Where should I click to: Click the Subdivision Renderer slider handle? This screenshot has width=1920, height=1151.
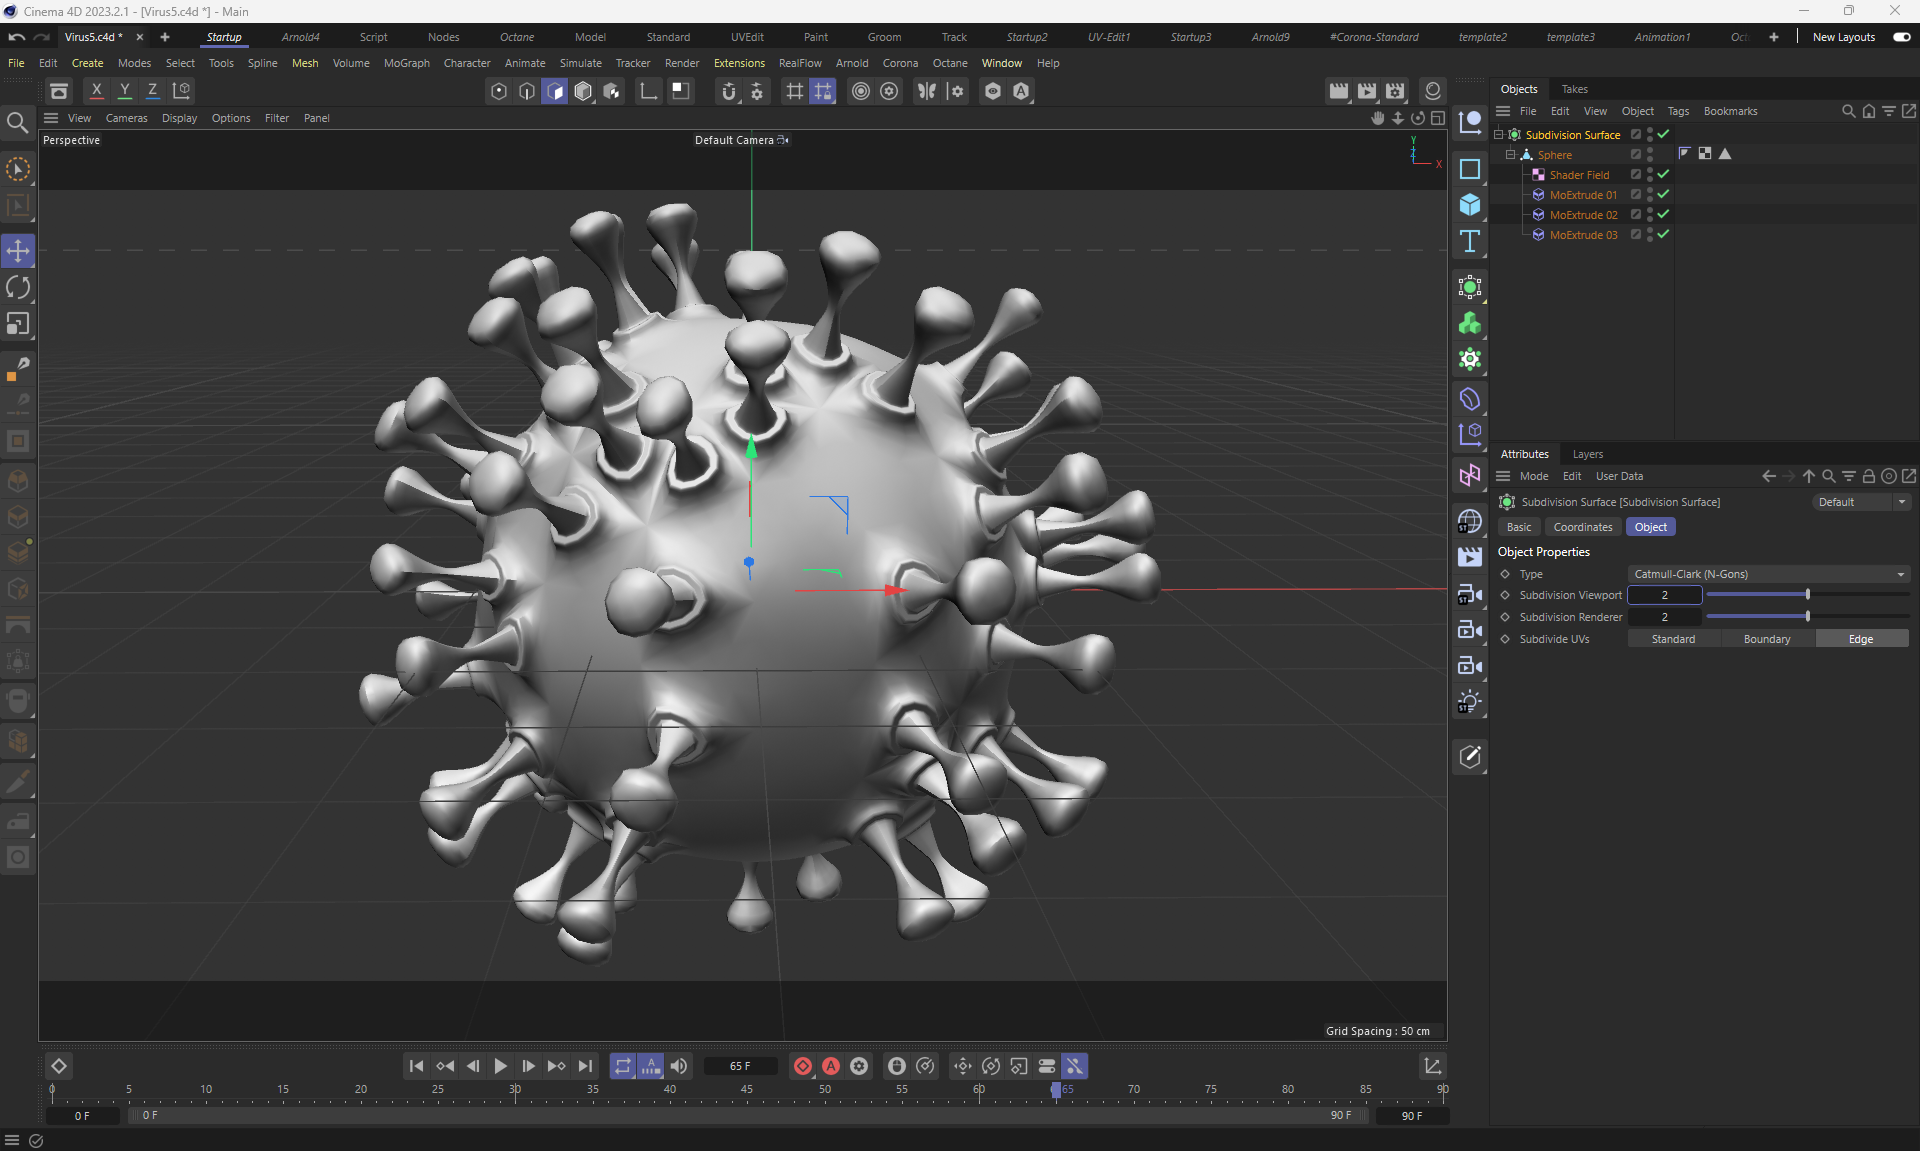[x=1808, y=617]
